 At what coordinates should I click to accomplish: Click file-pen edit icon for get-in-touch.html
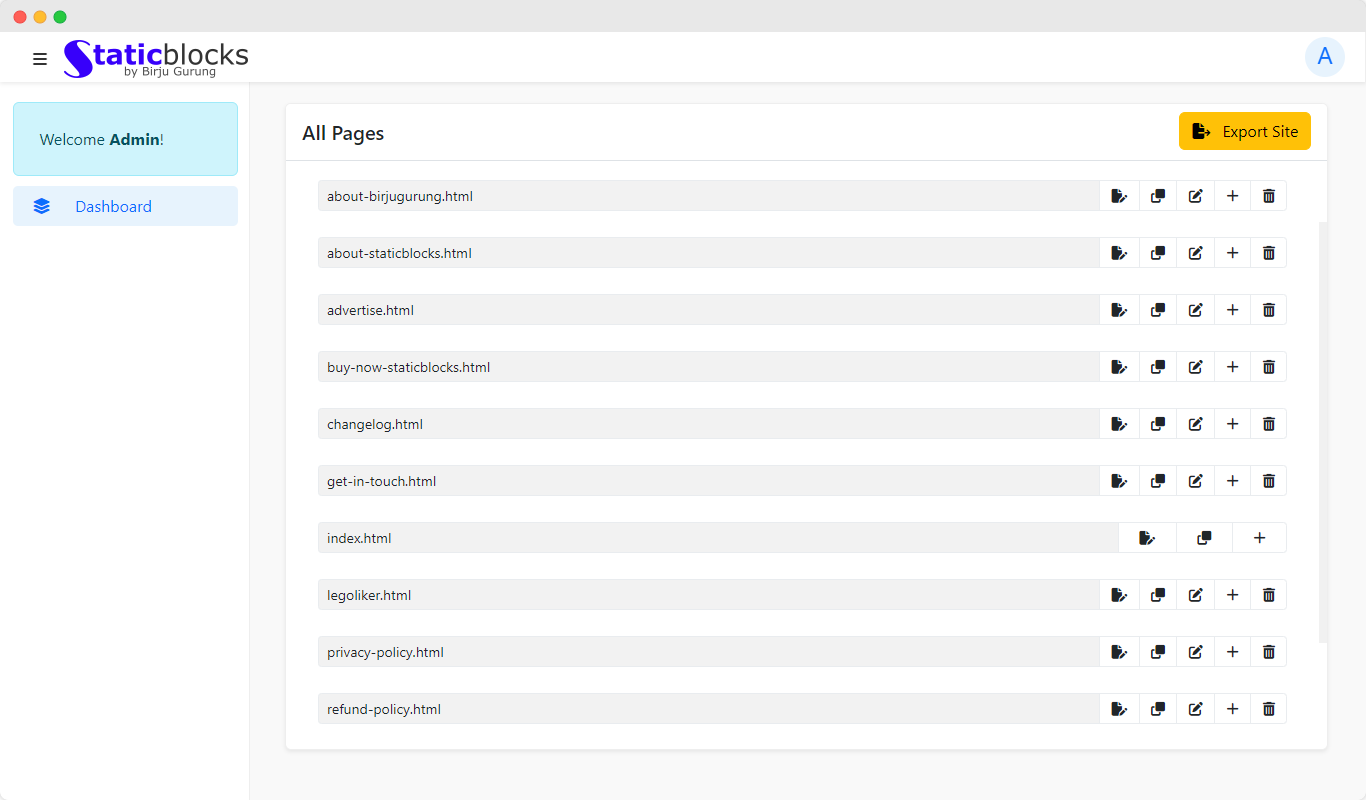[x=1120, y=481]
